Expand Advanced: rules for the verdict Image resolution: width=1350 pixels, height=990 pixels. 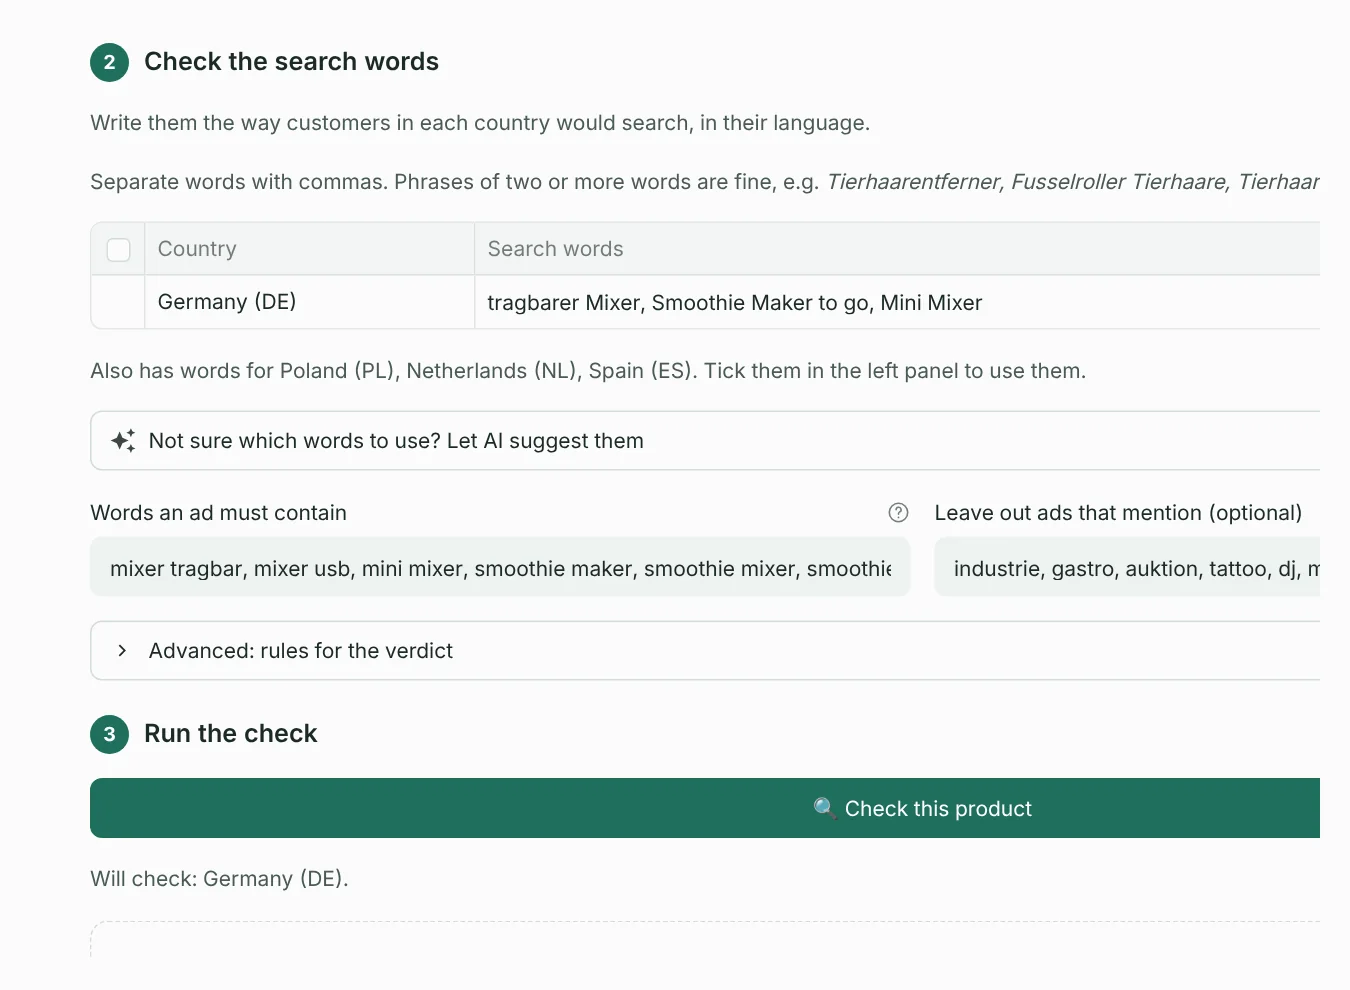point(705,651)
